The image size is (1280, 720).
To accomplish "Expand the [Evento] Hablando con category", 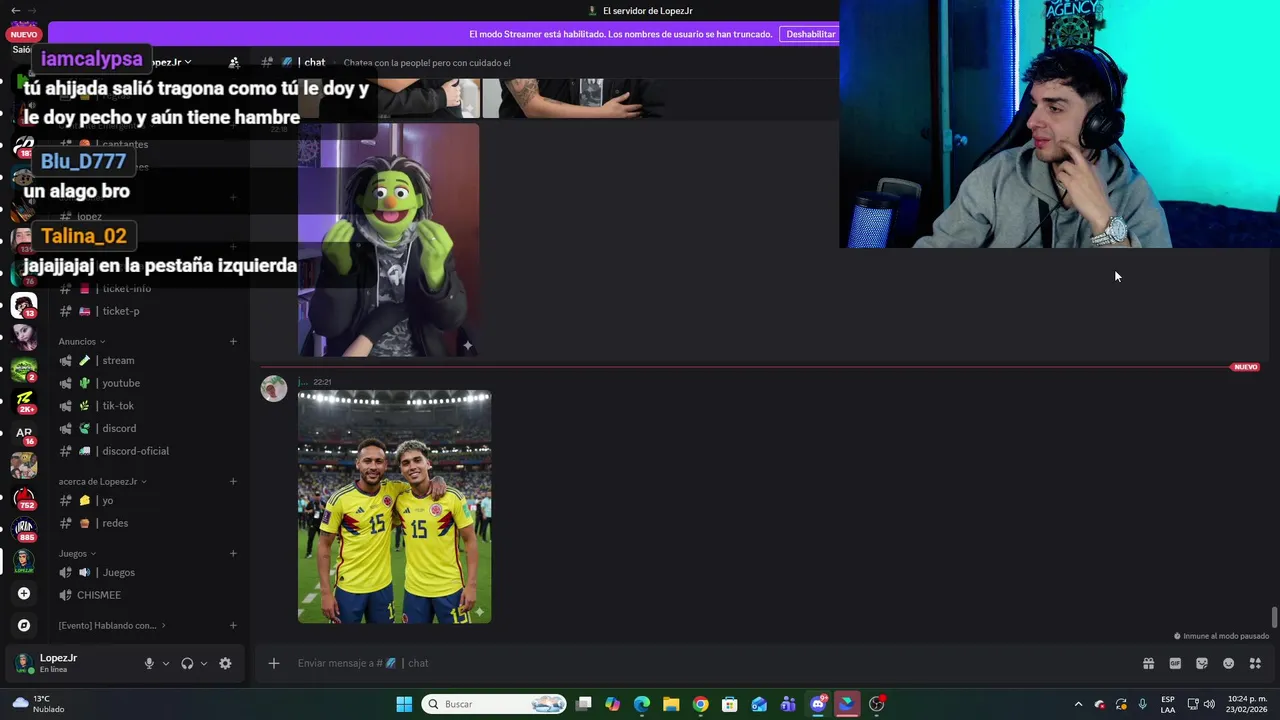I will (x=112, y=626).
